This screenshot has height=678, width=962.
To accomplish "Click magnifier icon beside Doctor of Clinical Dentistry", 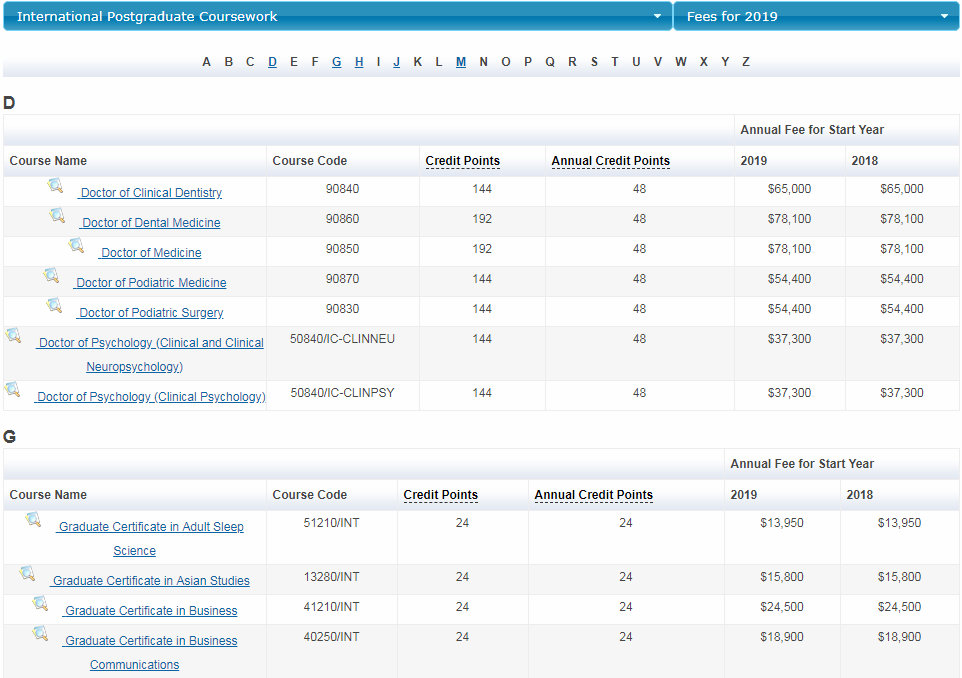I will [56, 186].
